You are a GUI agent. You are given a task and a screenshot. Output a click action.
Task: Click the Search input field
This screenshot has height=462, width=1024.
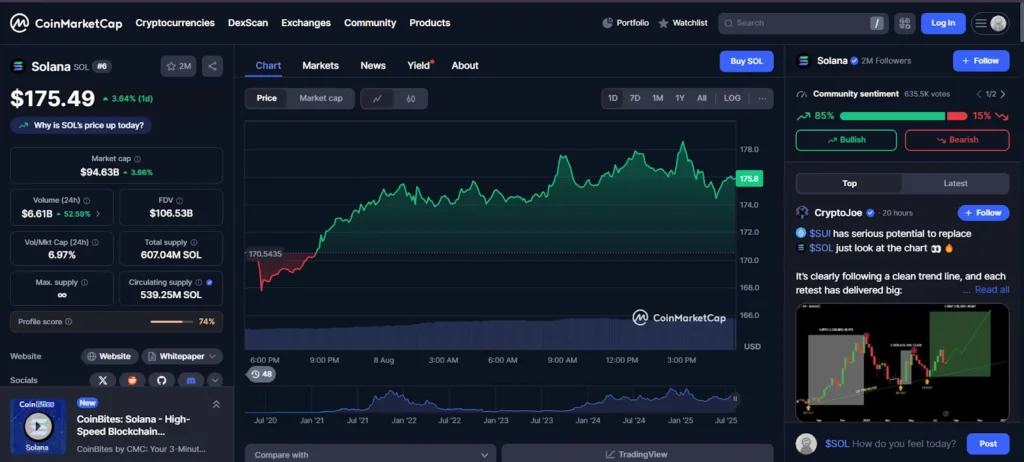(x=803, y=24)
